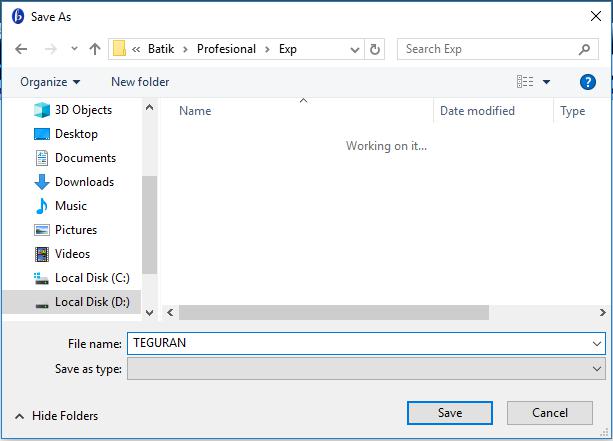
Task: Refresh the Exp folder view
Action: [376, 49]
